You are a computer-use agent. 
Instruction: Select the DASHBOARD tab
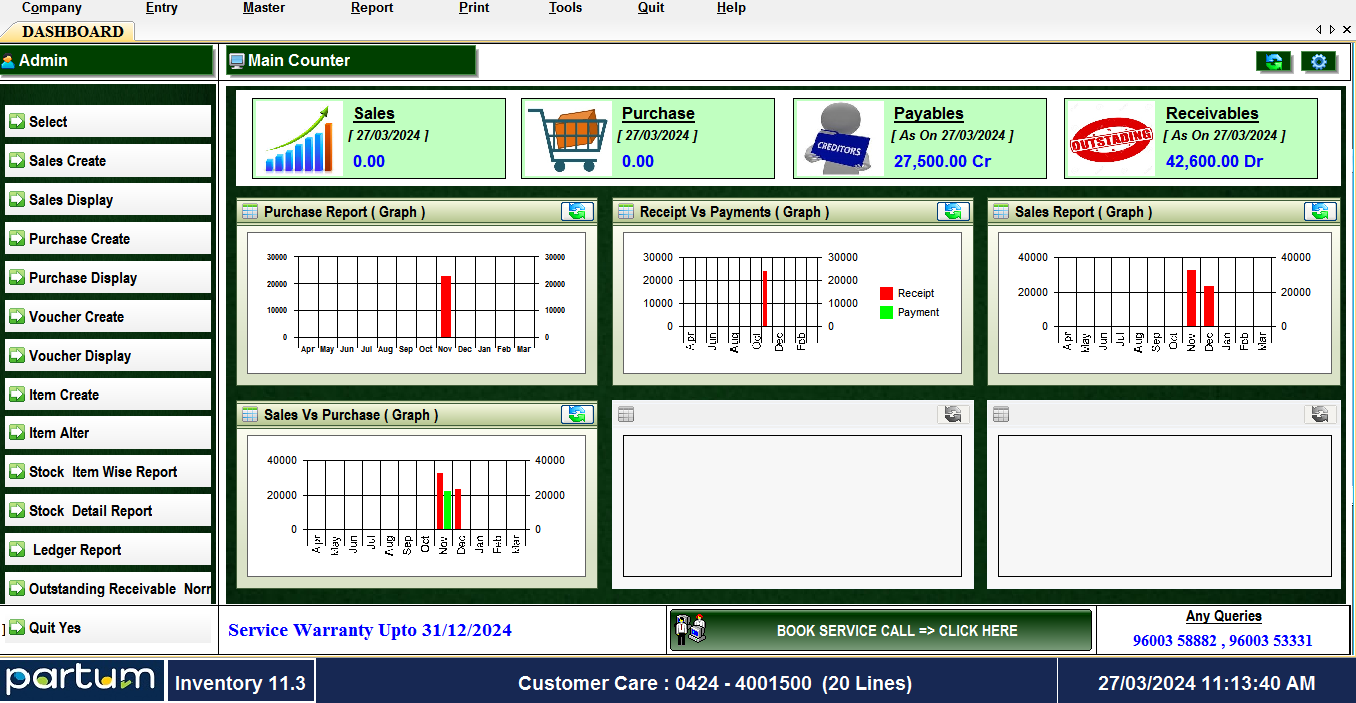73,32
